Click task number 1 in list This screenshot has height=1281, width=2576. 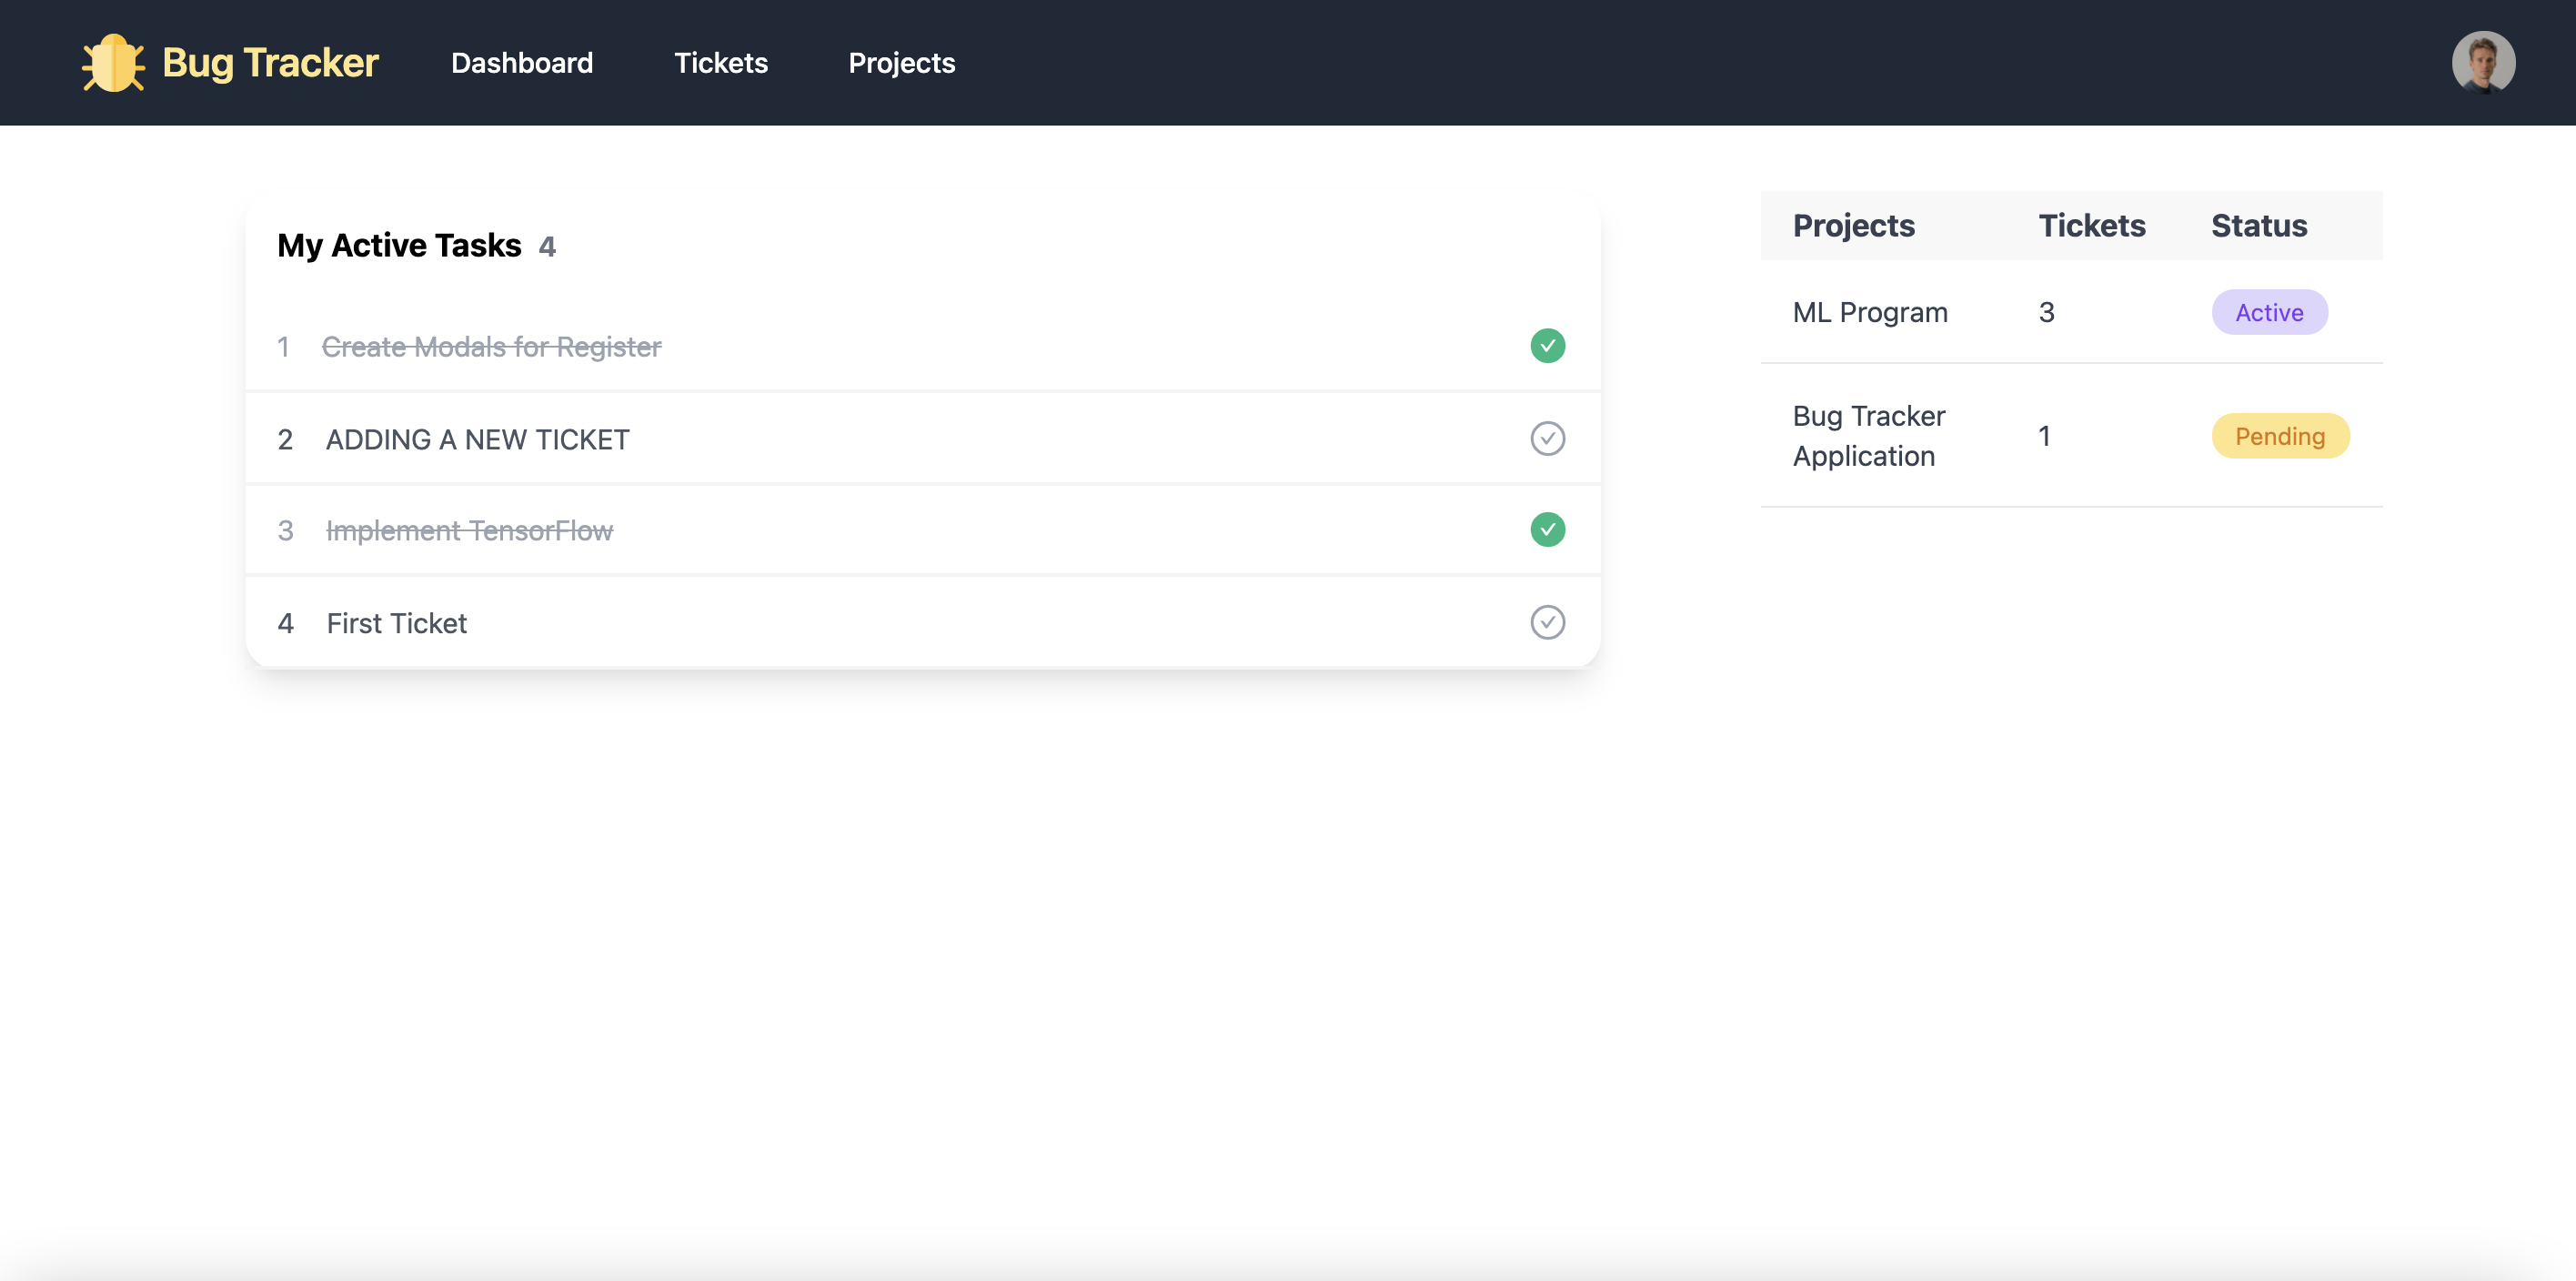click(284, 347)
